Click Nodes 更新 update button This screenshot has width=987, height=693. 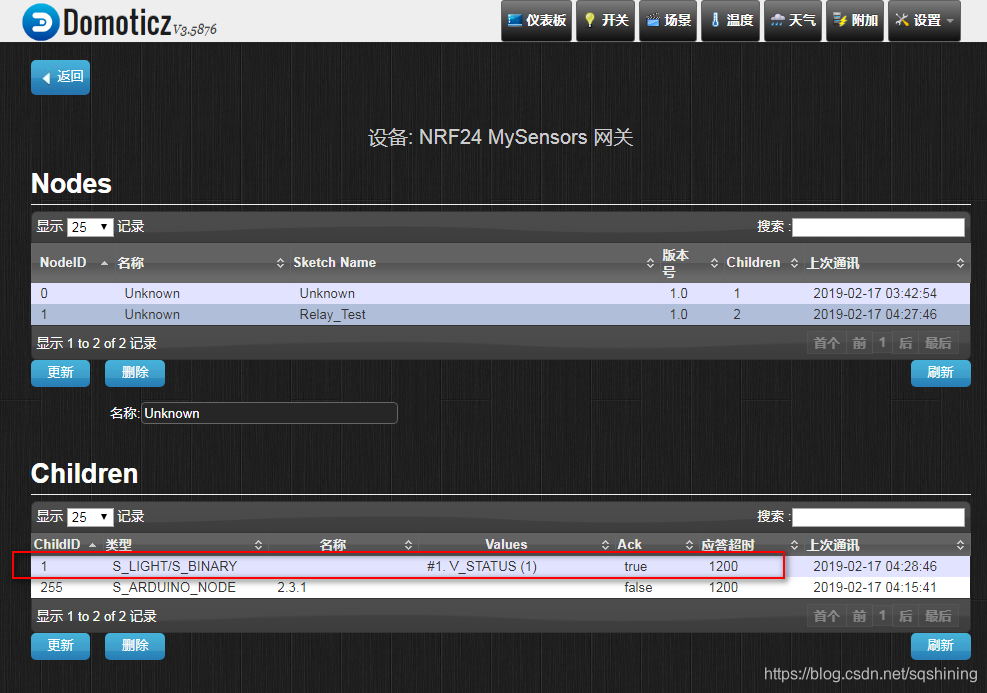60,373
